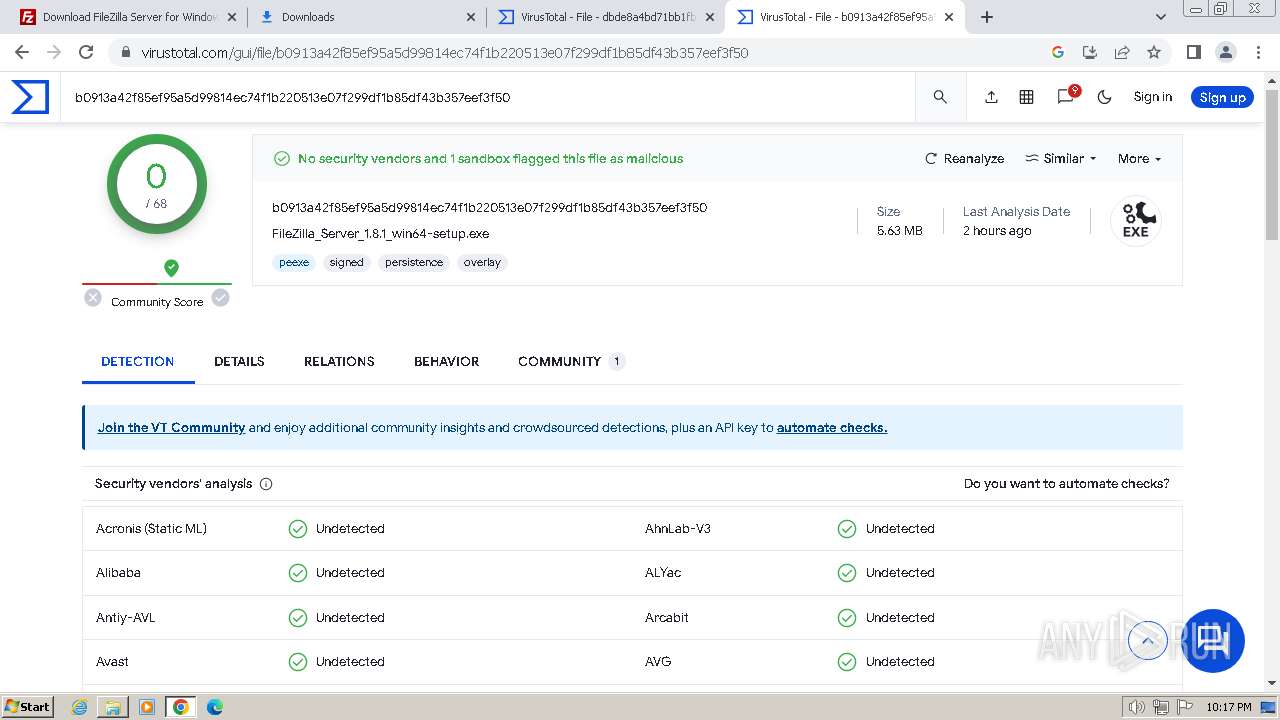
Task: Toggle dark mode moon icon
Action: click(1104, 97)
